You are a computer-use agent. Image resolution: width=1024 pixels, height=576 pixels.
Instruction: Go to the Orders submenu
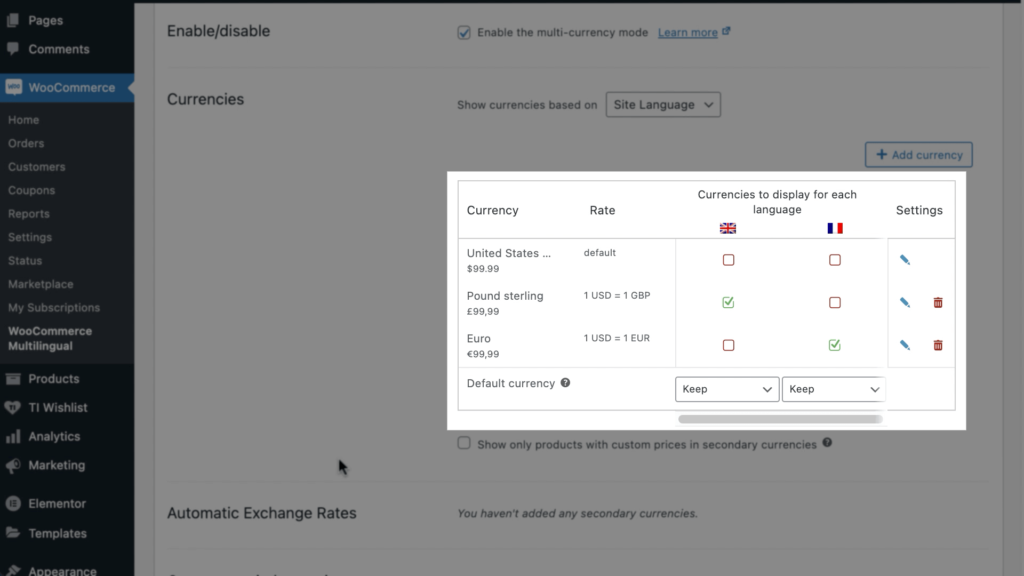[x=26, y=144]
